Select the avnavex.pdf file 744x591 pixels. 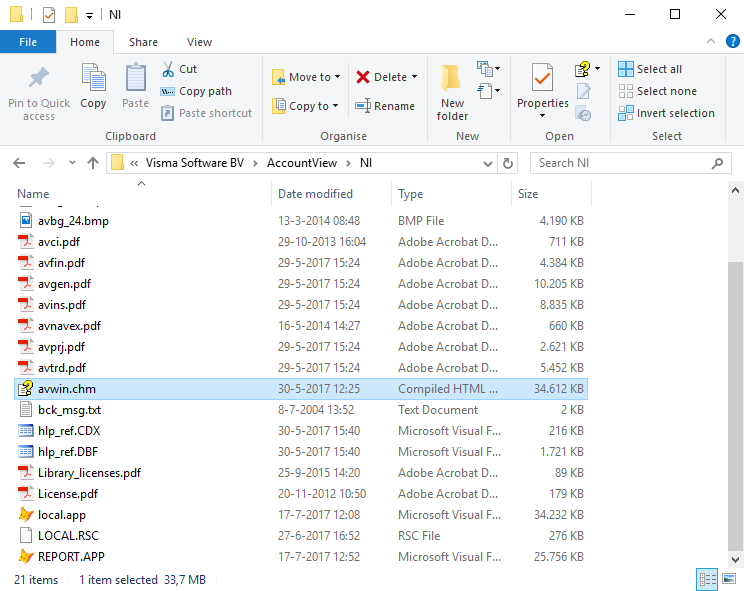click(301, 326)
